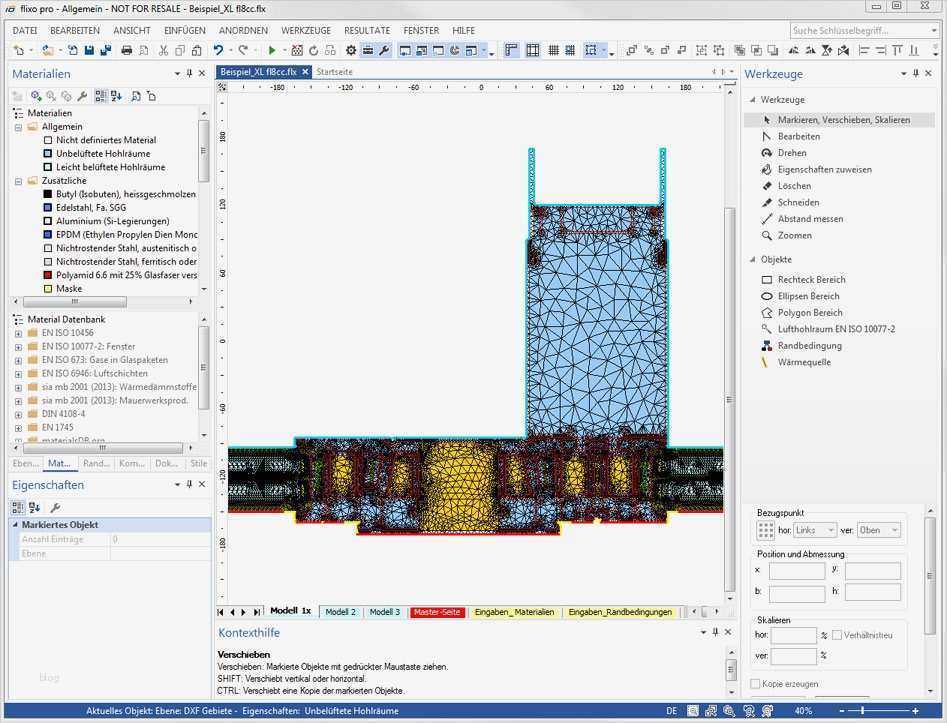
Task: Select the Randbedingung object tool
Action: (x=809, y=346)
